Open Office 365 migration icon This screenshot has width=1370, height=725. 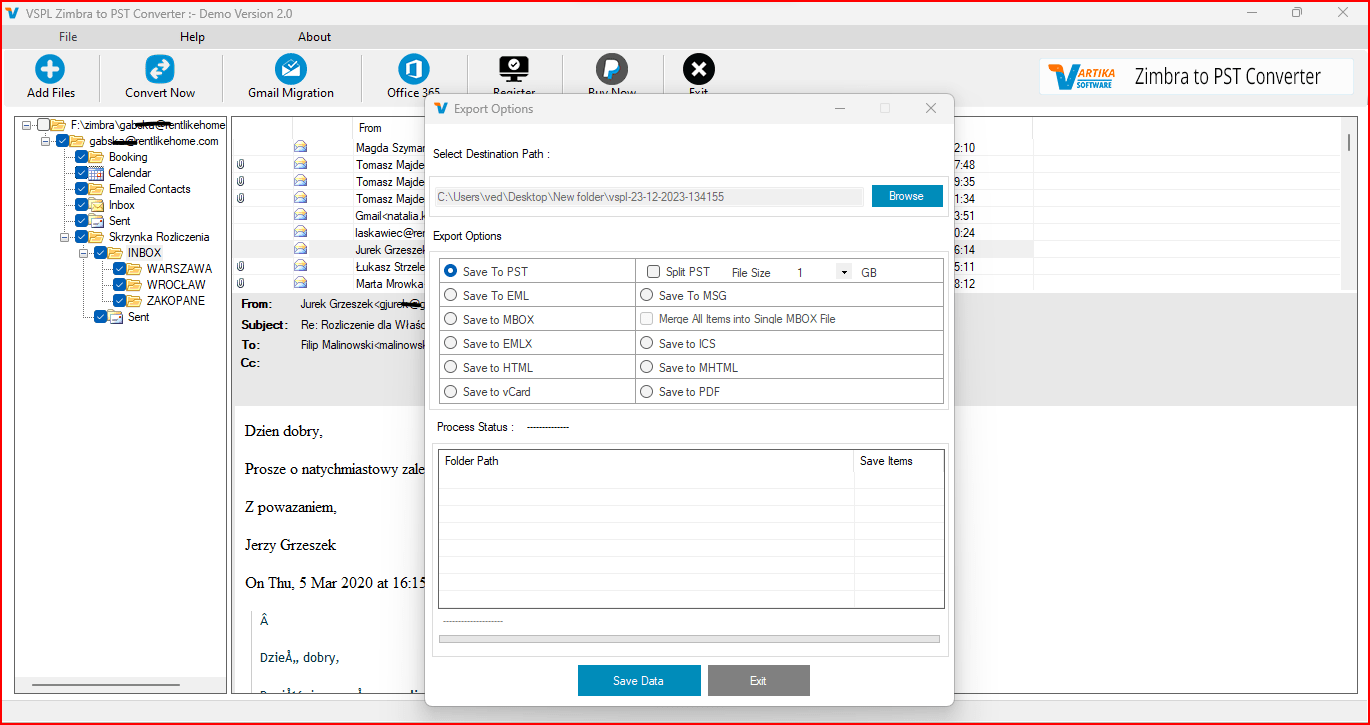[x=413, y=69]
